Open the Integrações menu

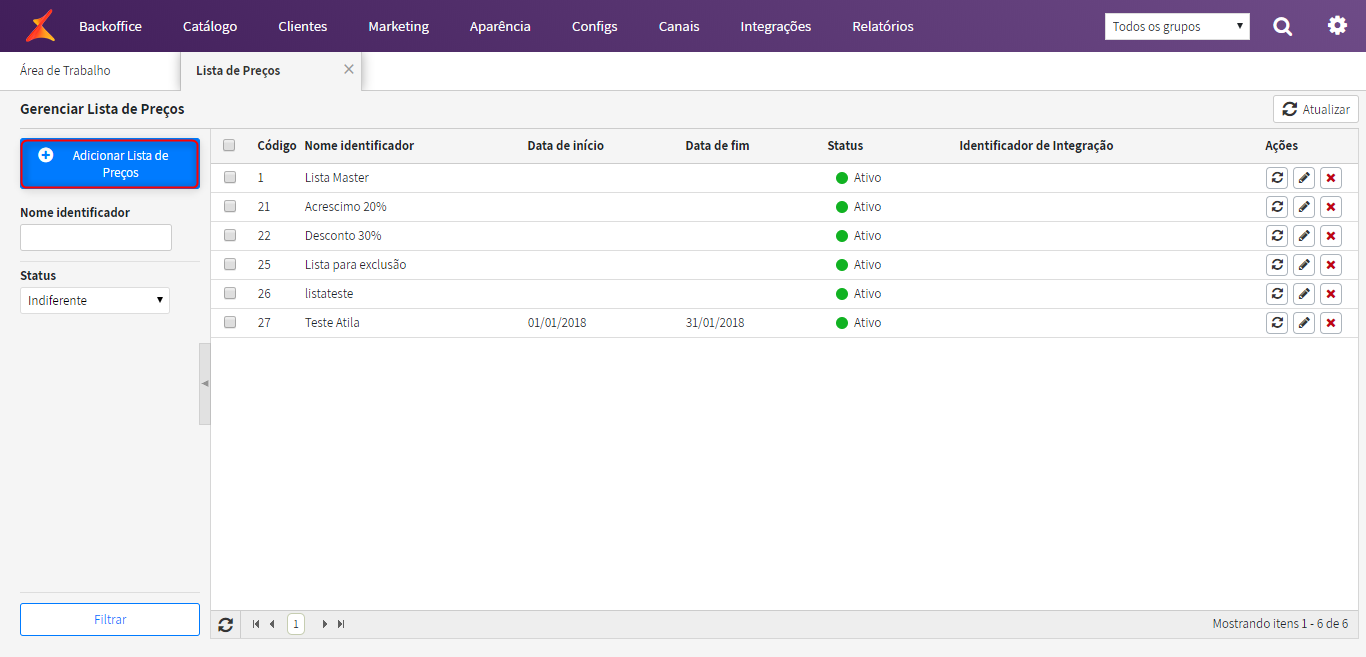tap(776, 26)
